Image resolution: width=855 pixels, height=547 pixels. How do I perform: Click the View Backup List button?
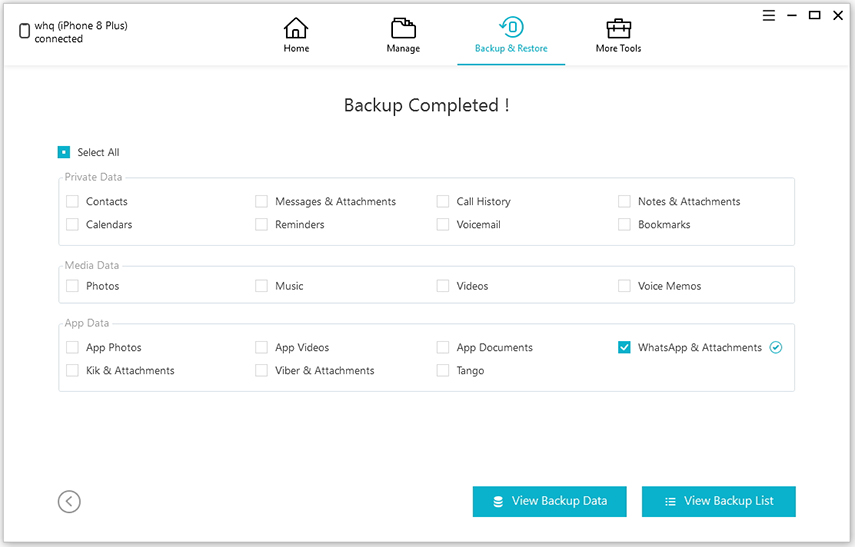[719, 501]
